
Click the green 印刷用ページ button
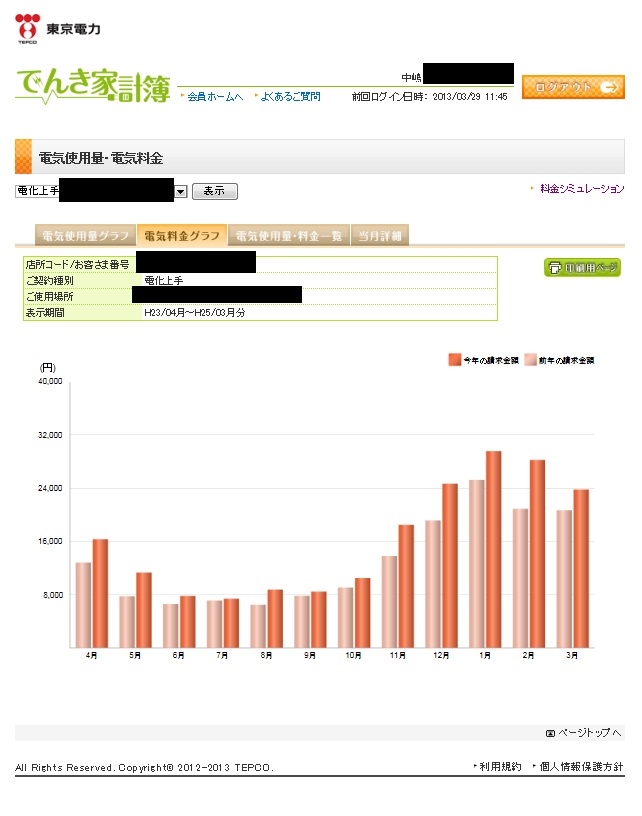(x=582, y=267)
